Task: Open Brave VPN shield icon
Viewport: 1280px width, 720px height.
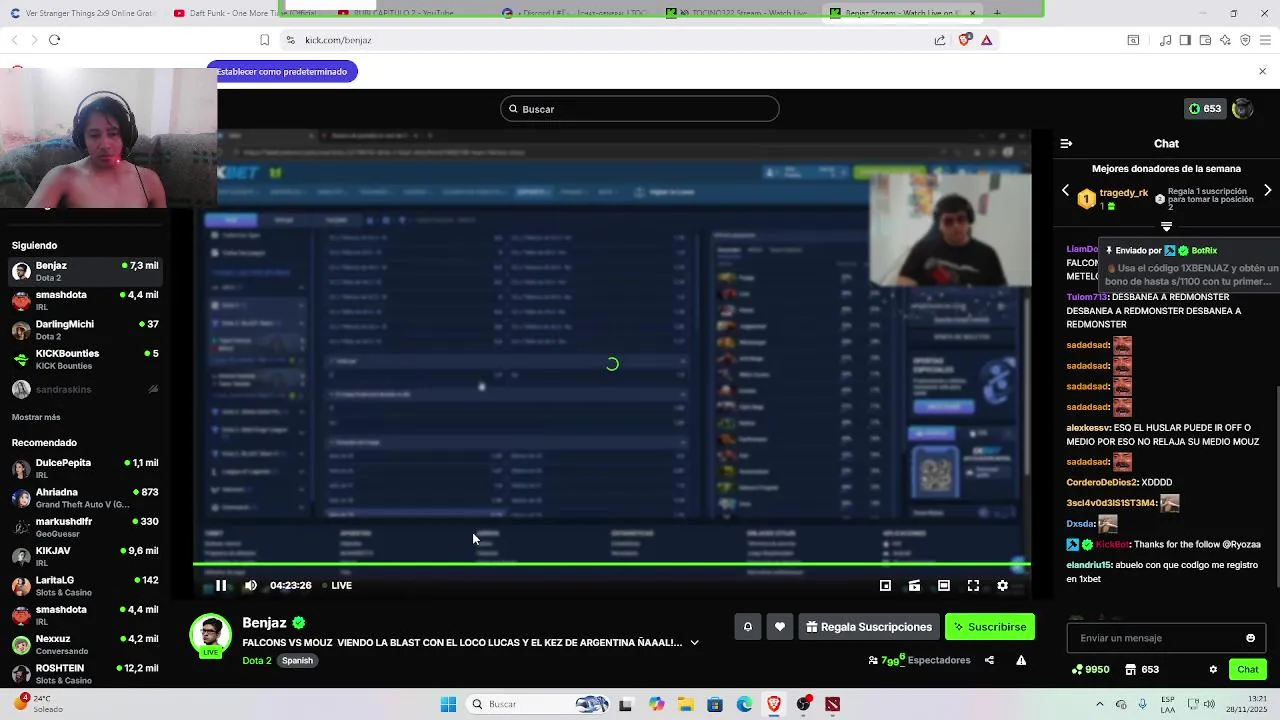Action: tap(1246, 40)
